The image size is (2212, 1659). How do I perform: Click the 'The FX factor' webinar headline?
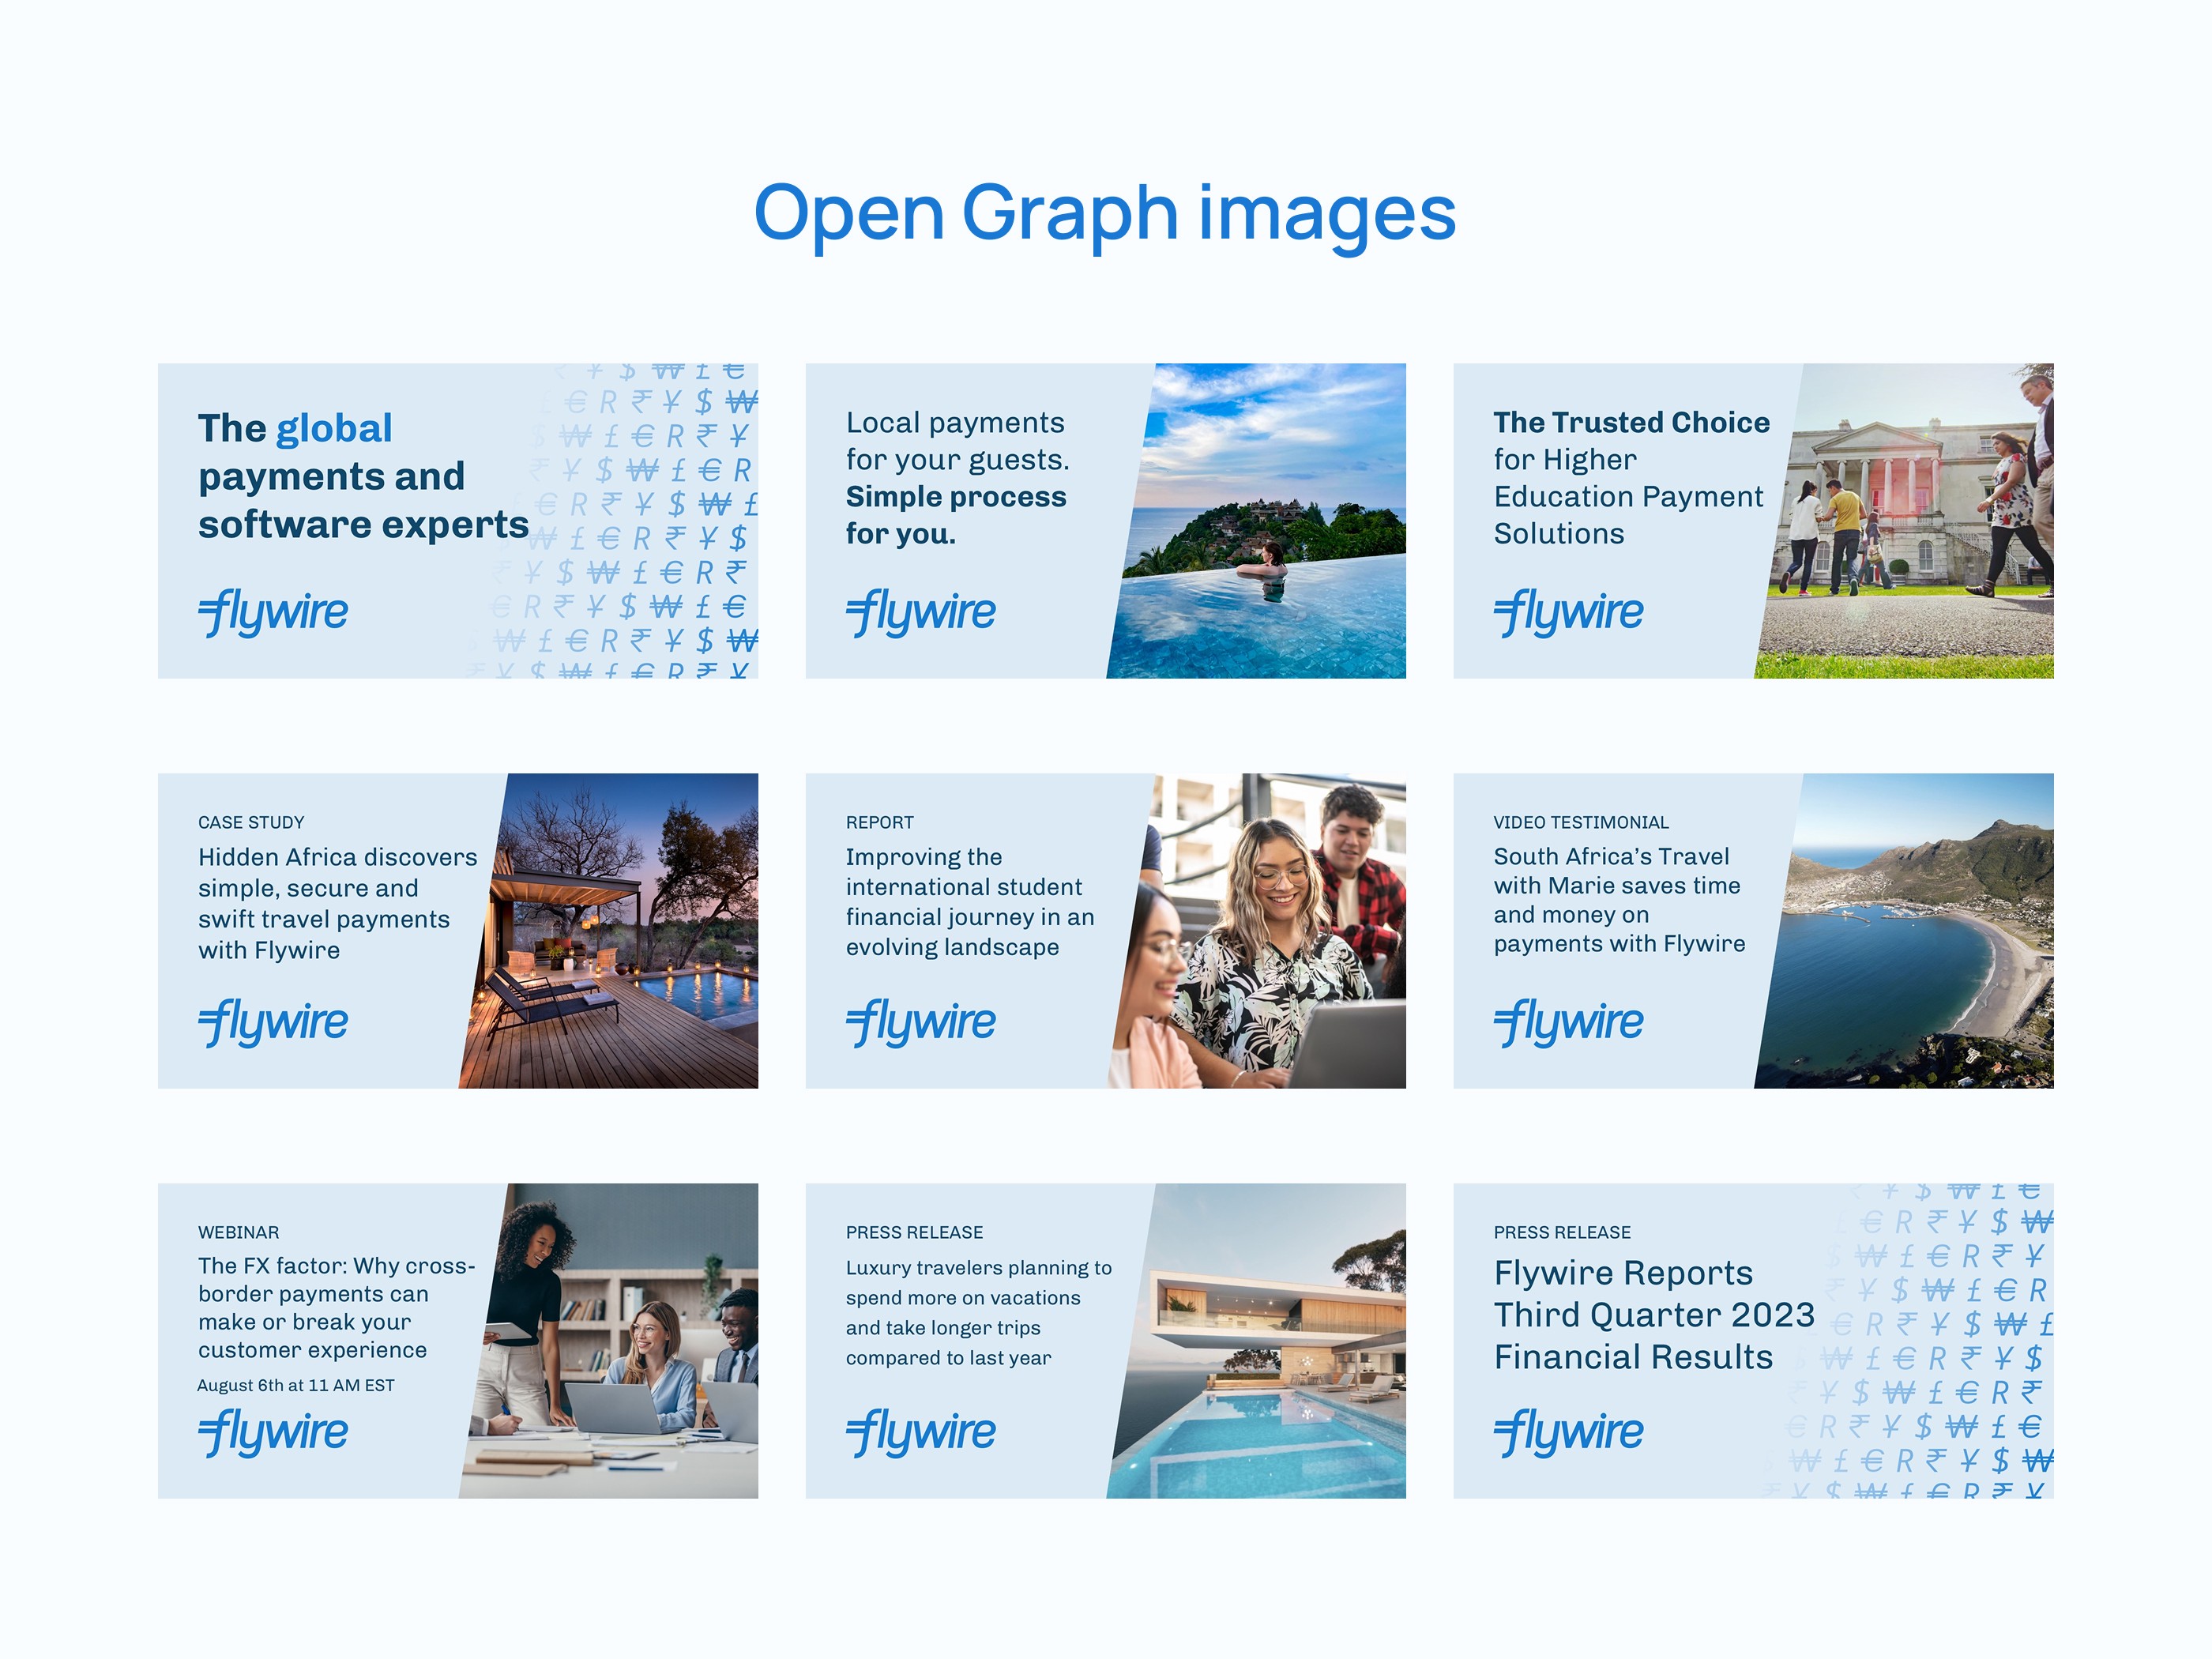337,1308
